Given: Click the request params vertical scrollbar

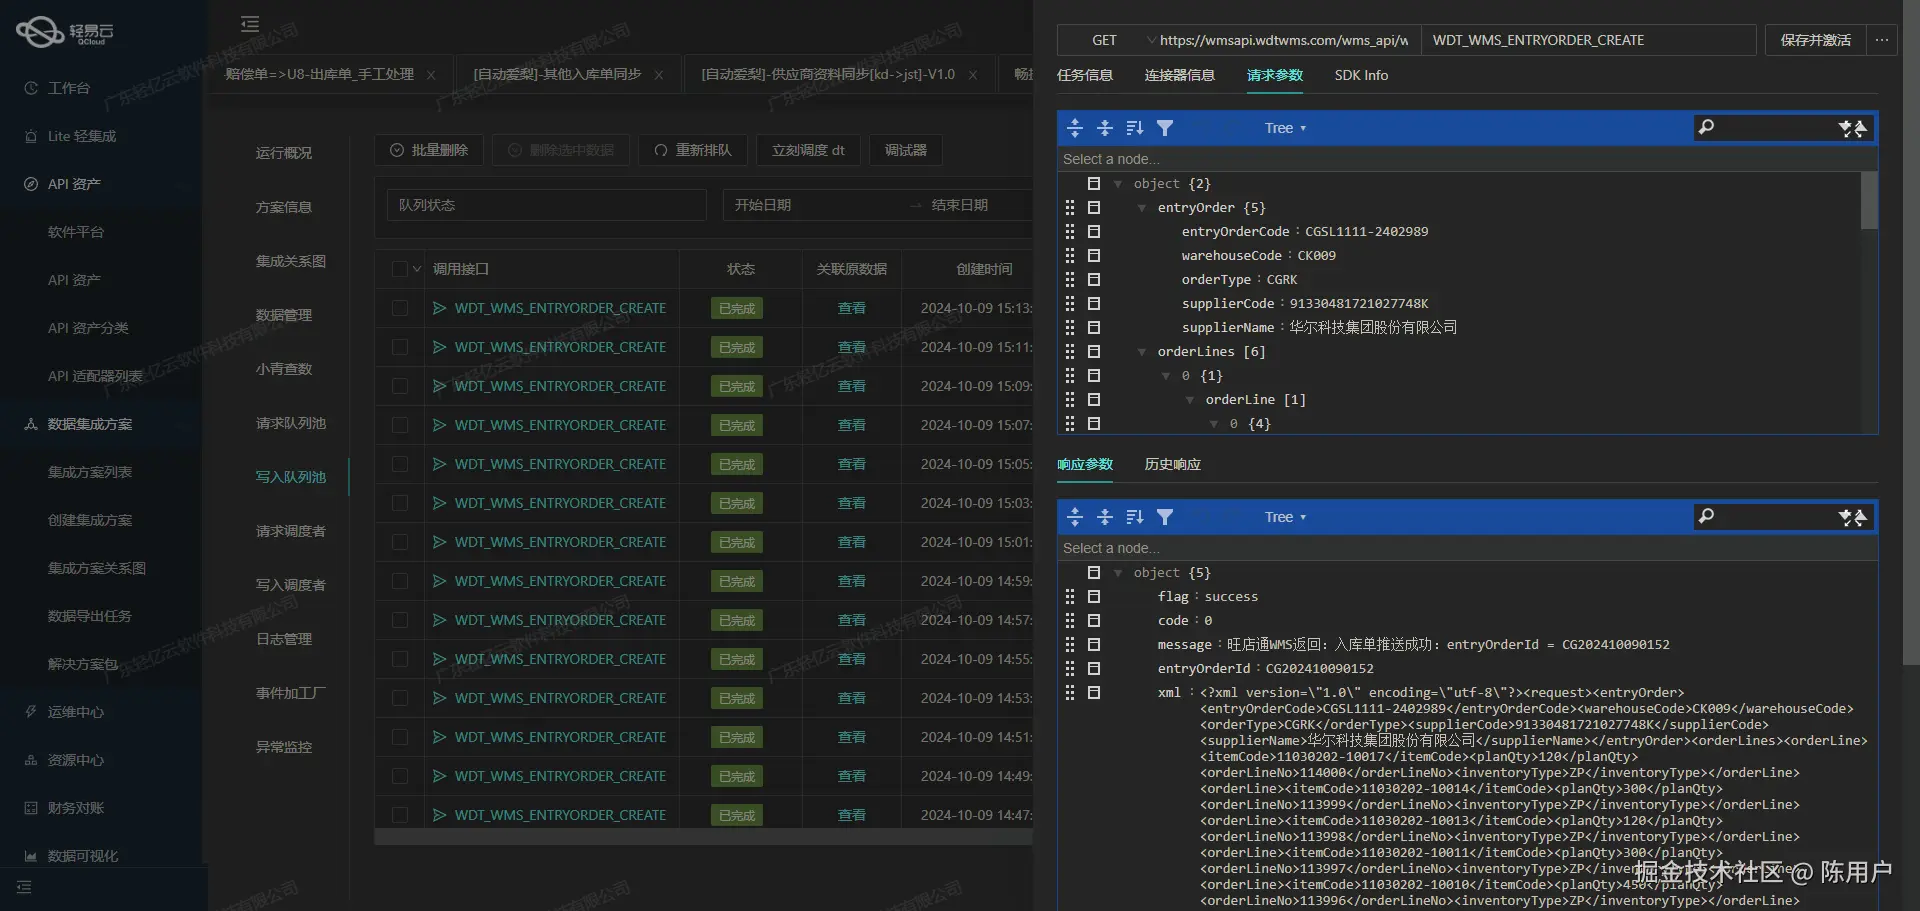Looking at the screenshot, I should pyautogui.click(x=1868, y=200).
